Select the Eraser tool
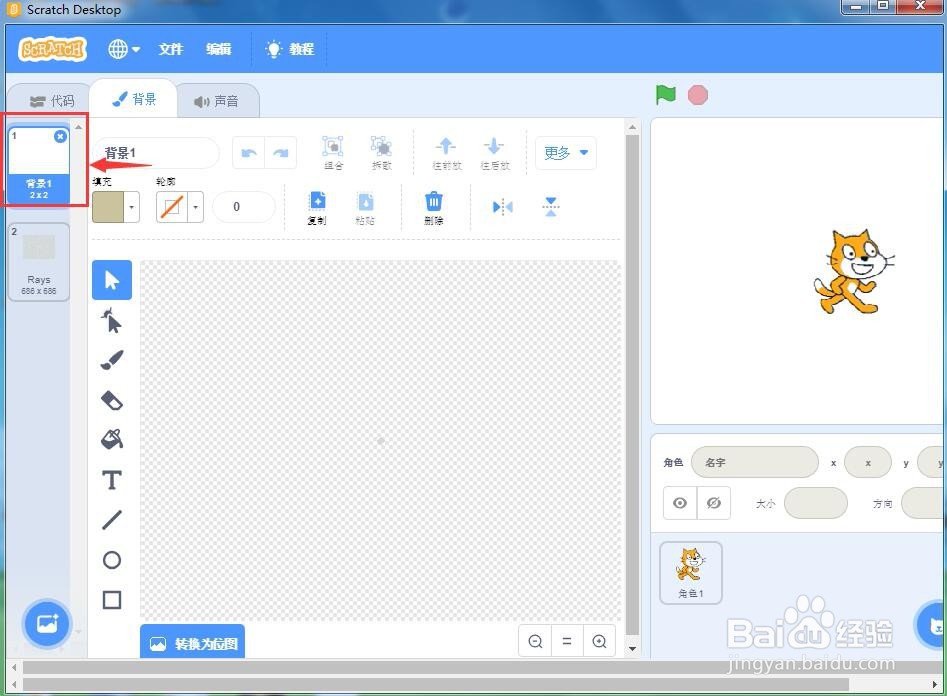Viewport: 947px width, 696px height. 112,400
